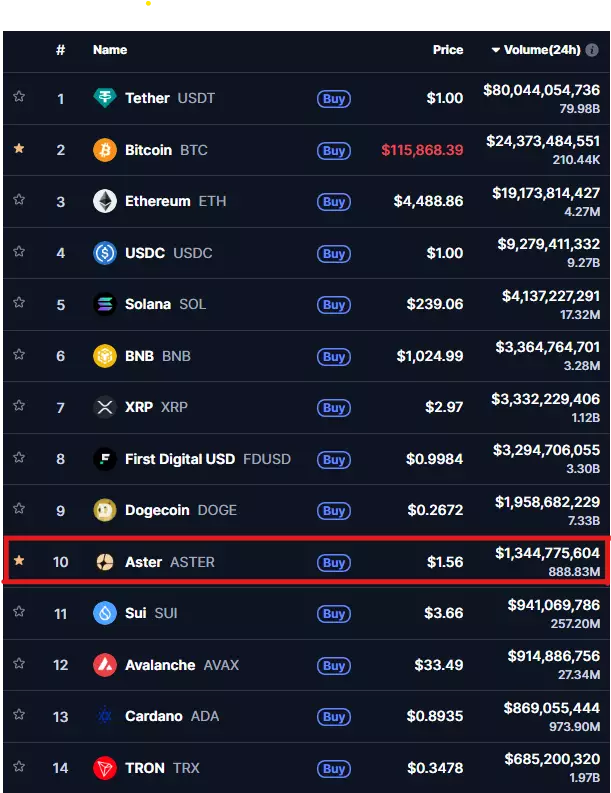Click the Tether coin logo icon

tap(104, 98)
